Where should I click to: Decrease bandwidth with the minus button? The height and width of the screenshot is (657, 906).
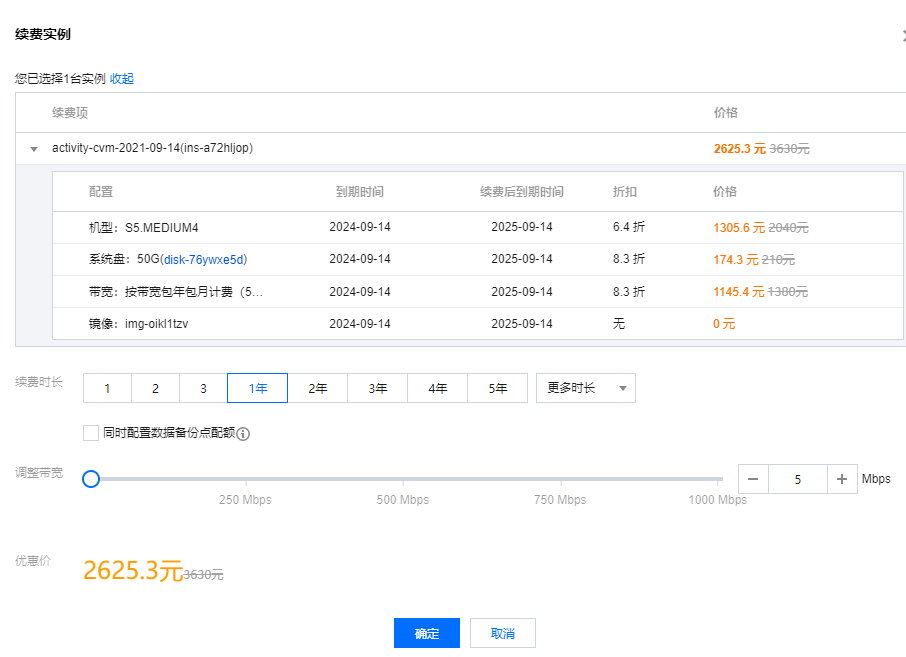753,479
